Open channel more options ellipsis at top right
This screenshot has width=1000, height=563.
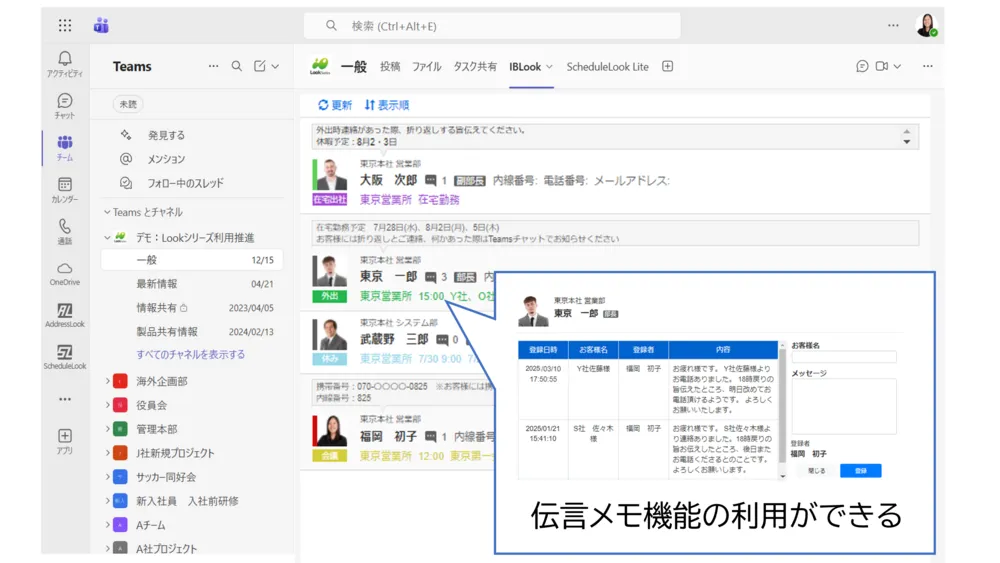(x=928, y=66)
